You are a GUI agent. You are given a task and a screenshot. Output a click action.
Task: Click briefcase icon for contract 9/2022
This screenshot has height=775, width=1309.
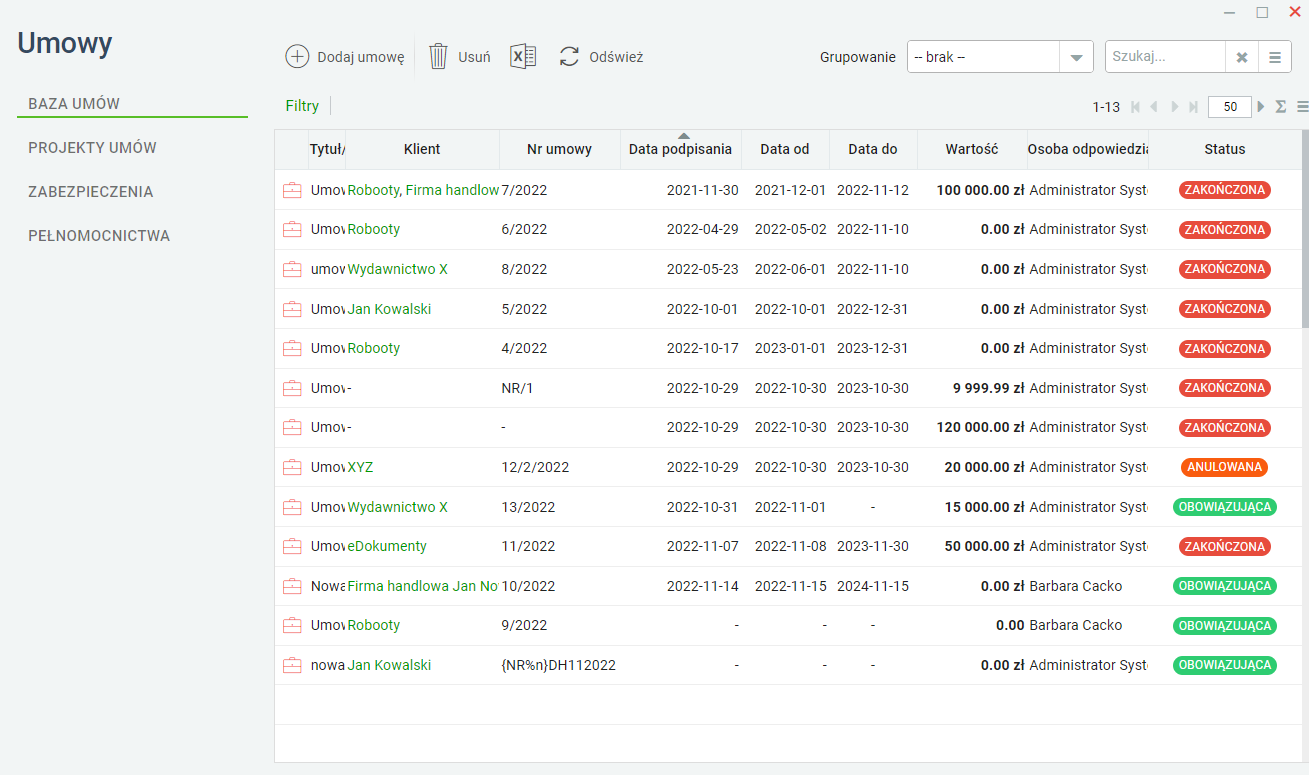292,625
